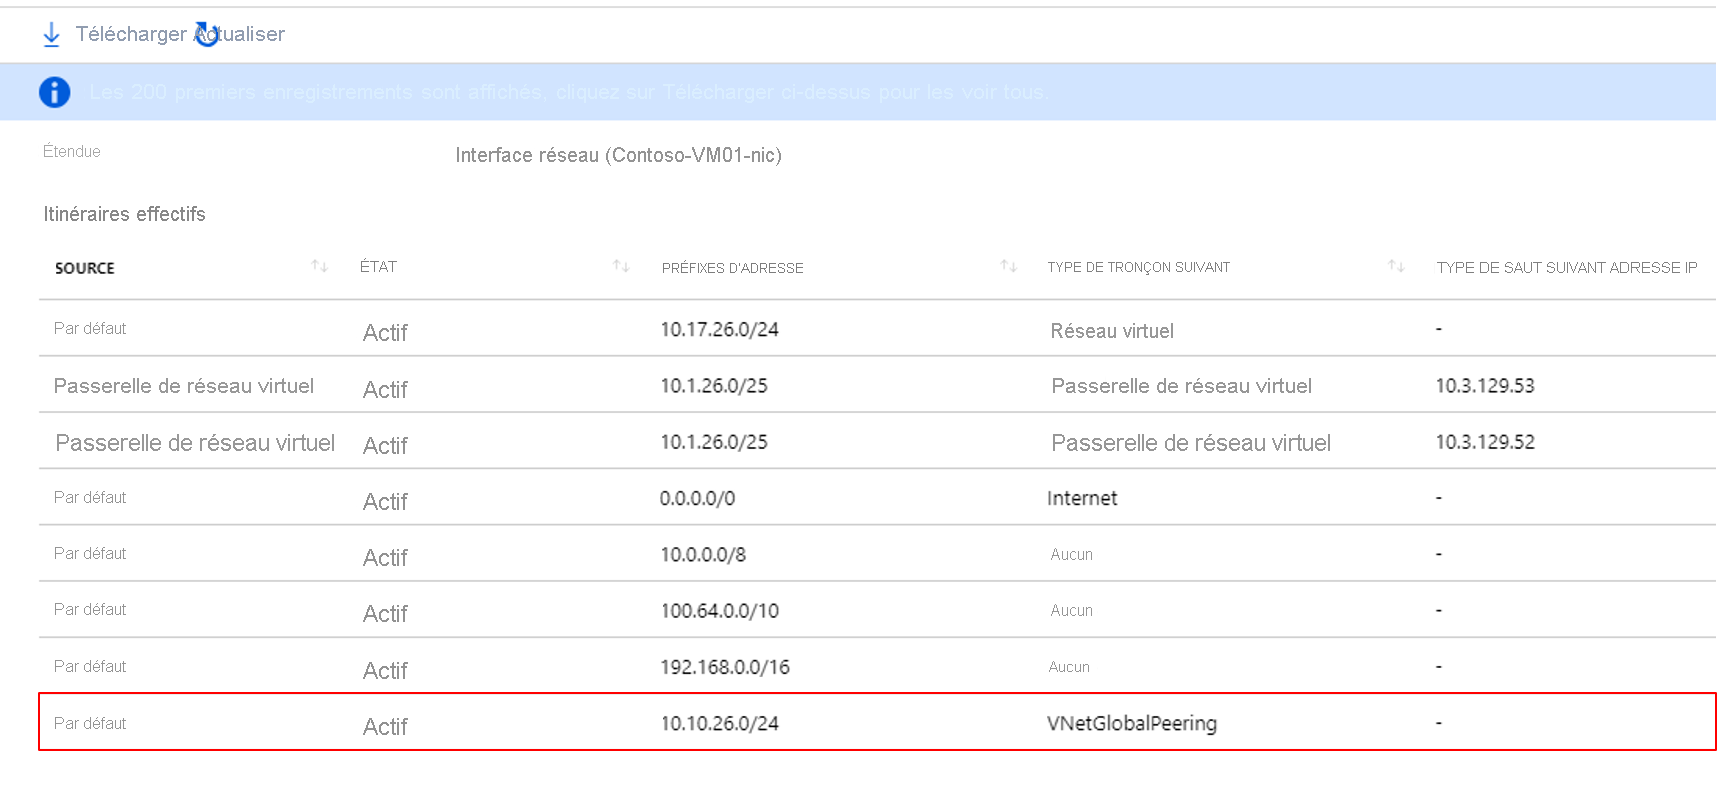Sort by ÉTAT column arrows

tap(621, 266)
